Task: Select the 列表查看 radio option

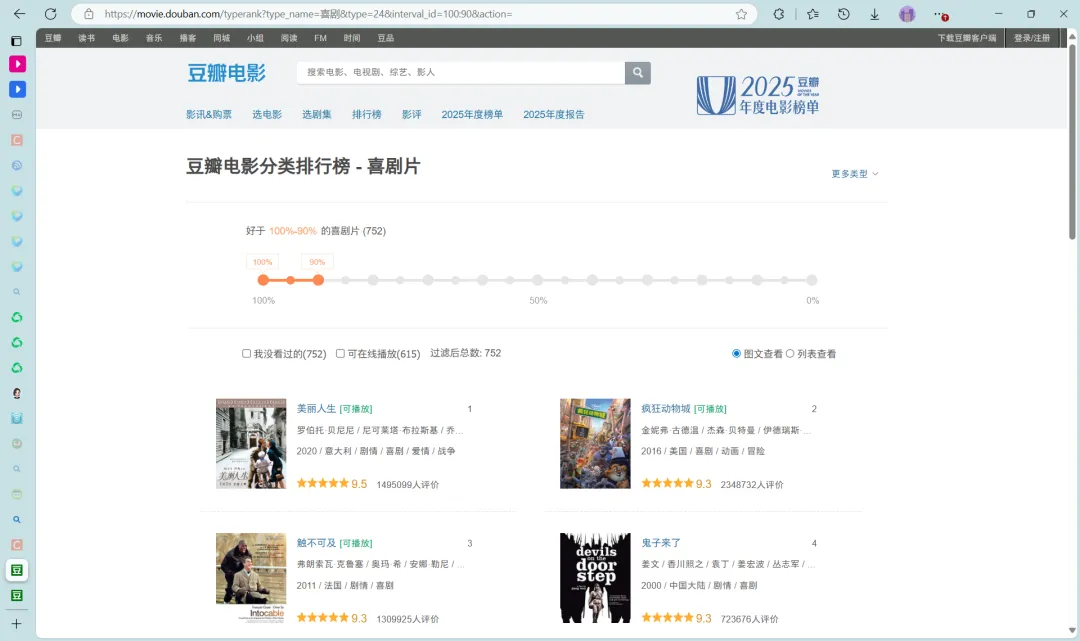Action: [x=790, y=353]
